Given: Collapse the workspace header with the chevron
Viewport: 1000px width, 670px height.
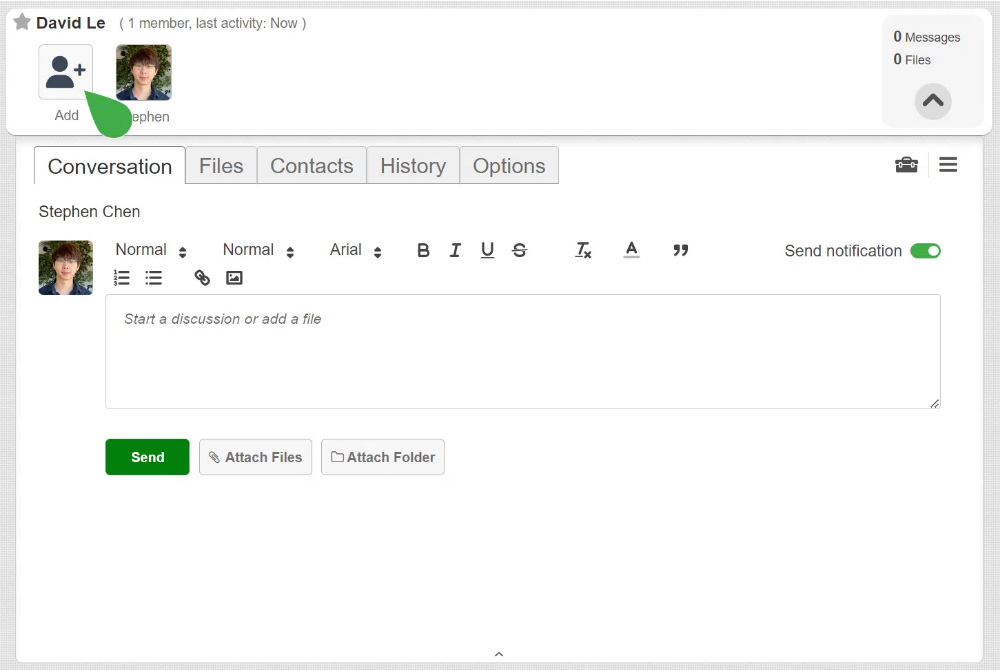Looking at the screenshot, I should [x=932, y=101].
